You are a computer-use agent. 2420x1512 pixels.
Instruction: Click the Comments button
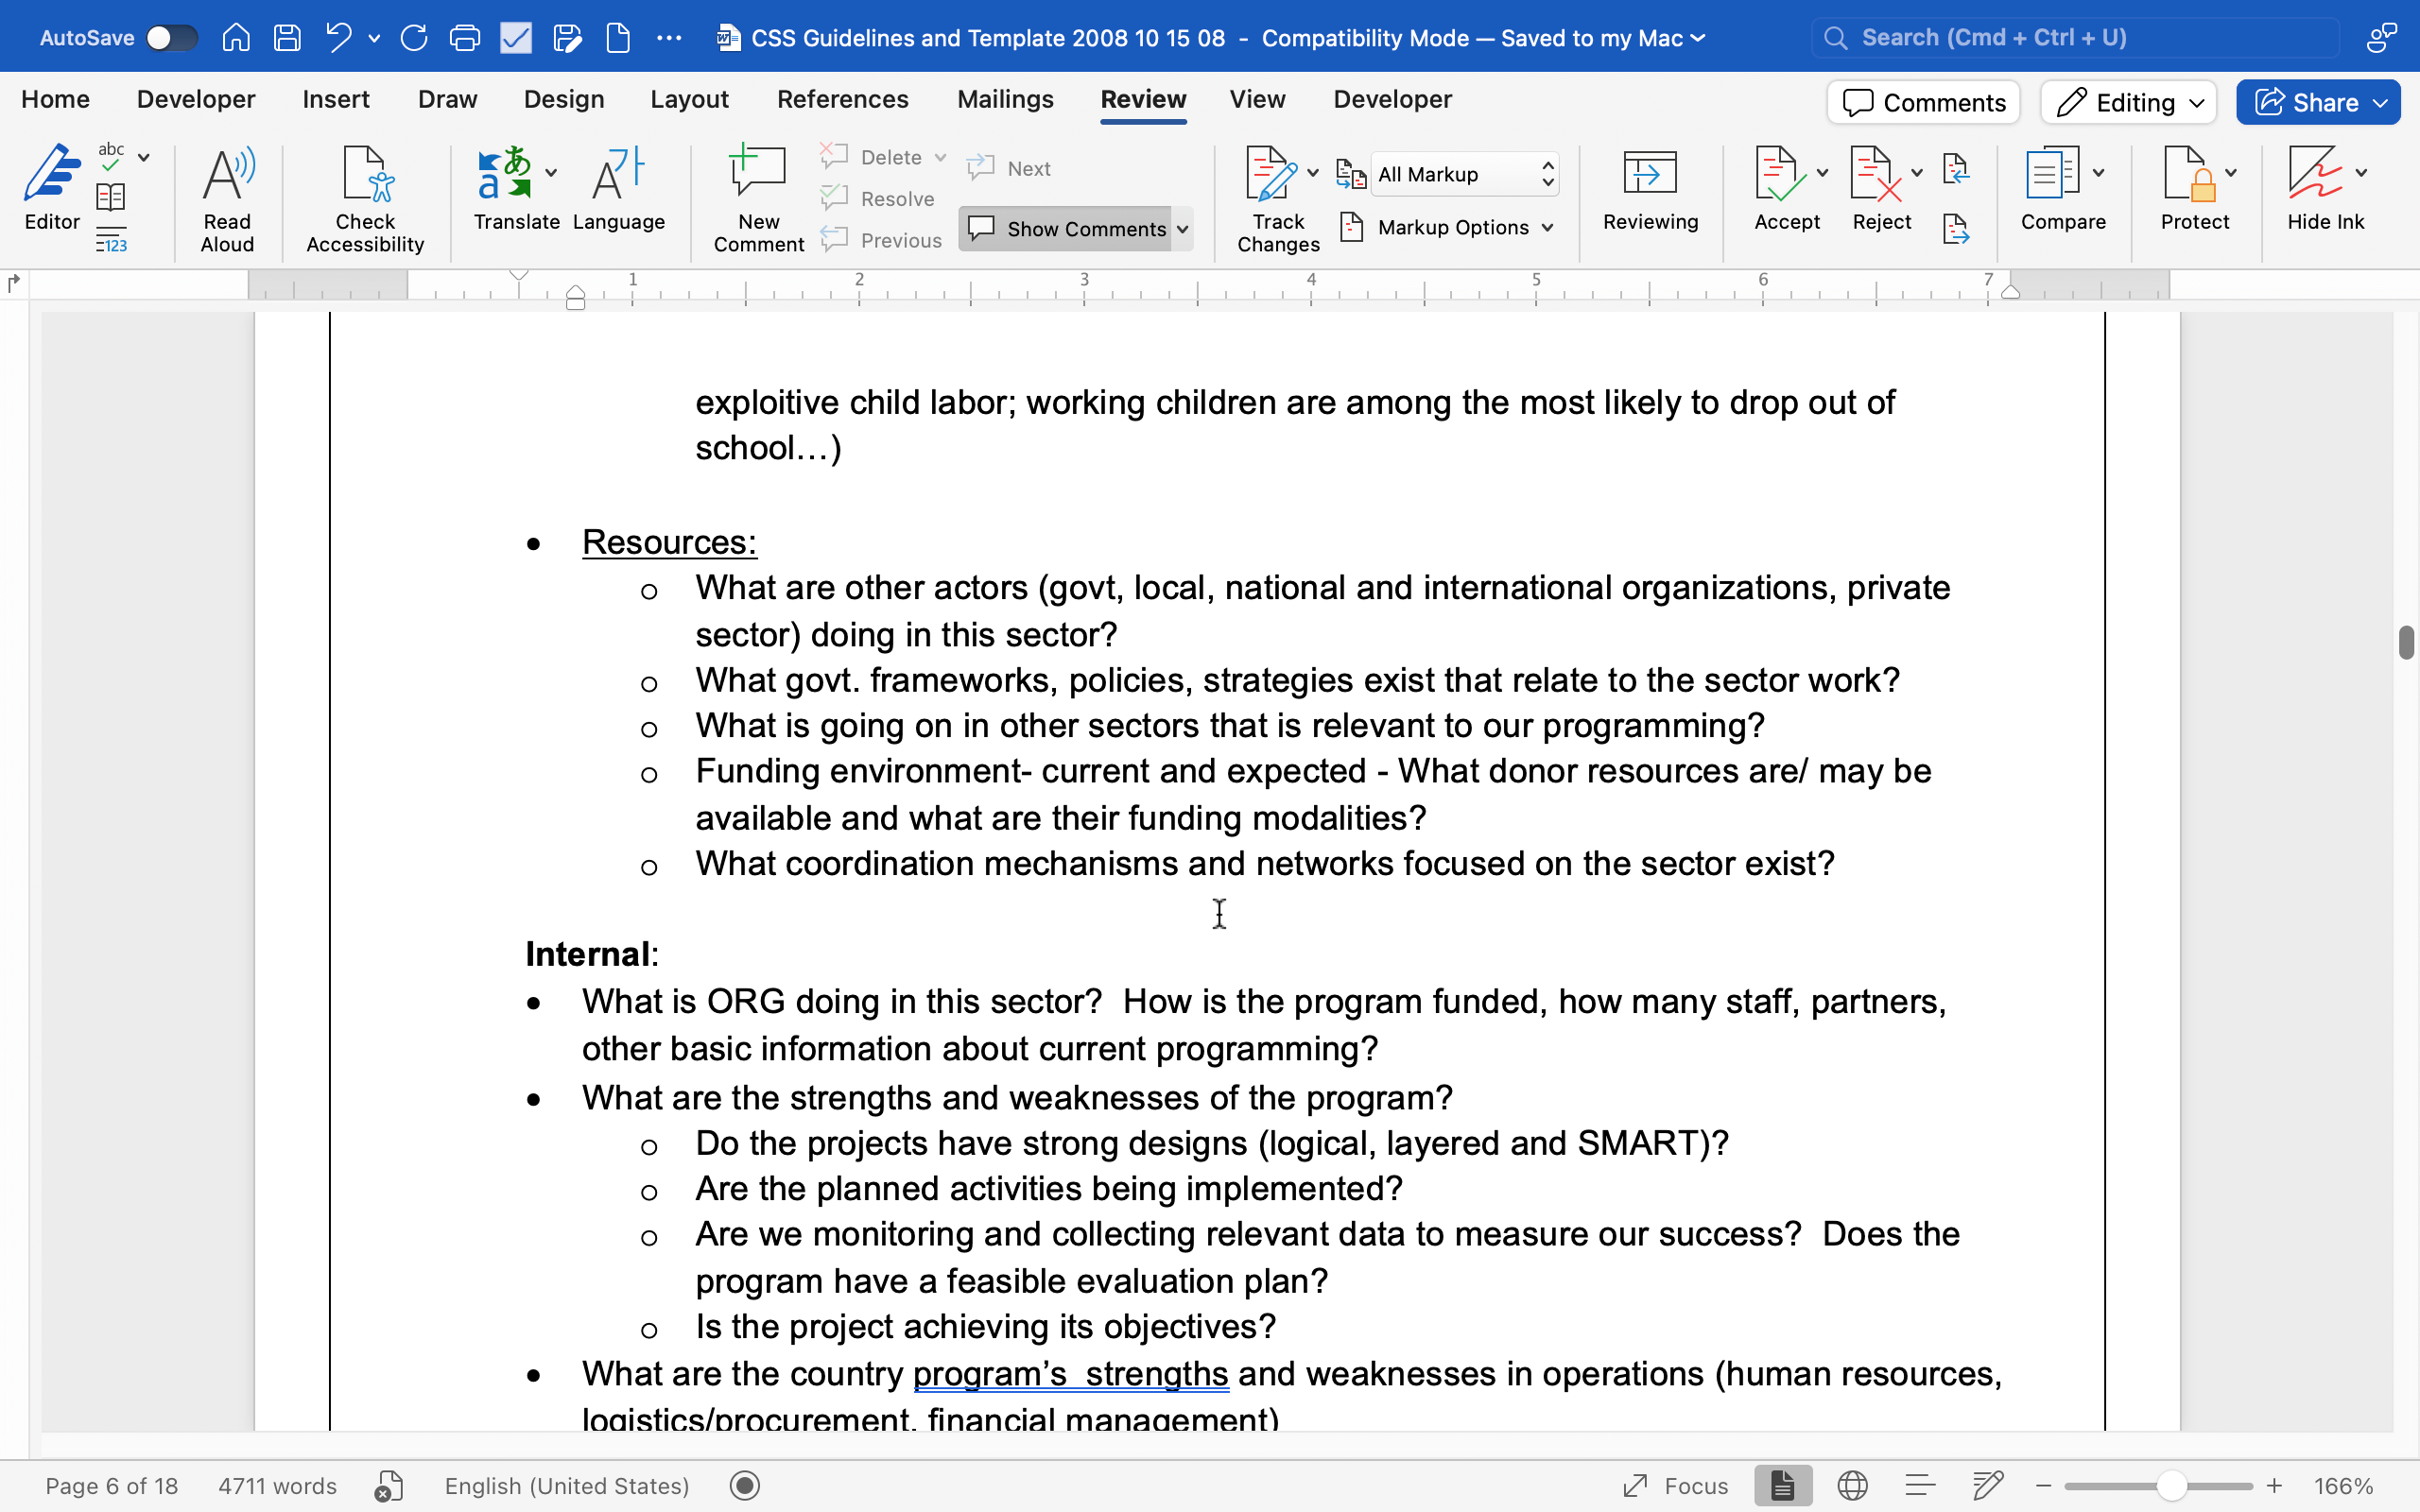pyautogui.click(x=1923, y=102)
